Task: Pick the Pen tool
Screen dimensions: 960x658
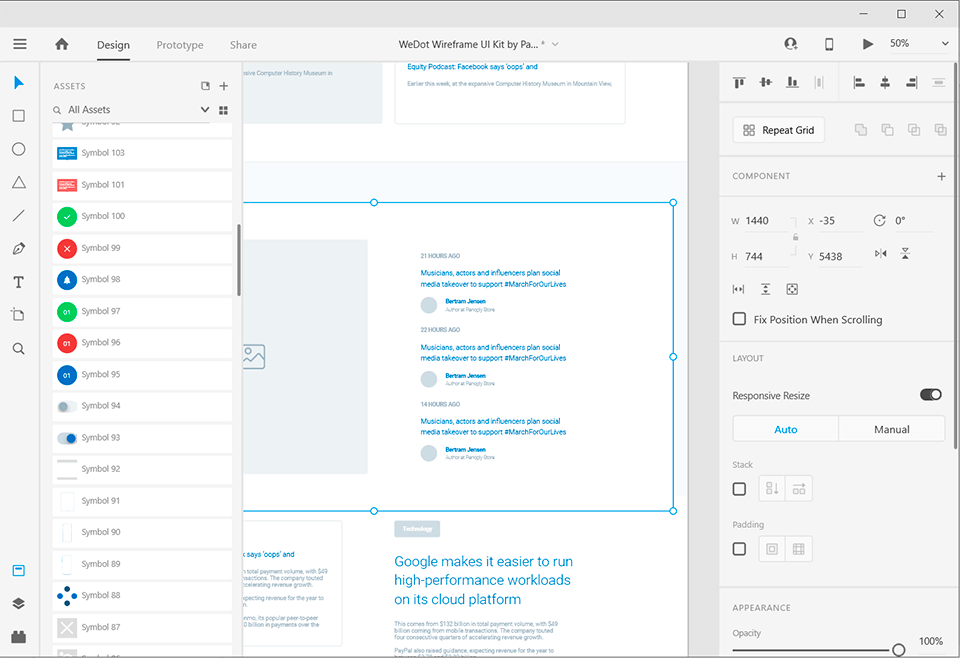Action: point(18,248)
